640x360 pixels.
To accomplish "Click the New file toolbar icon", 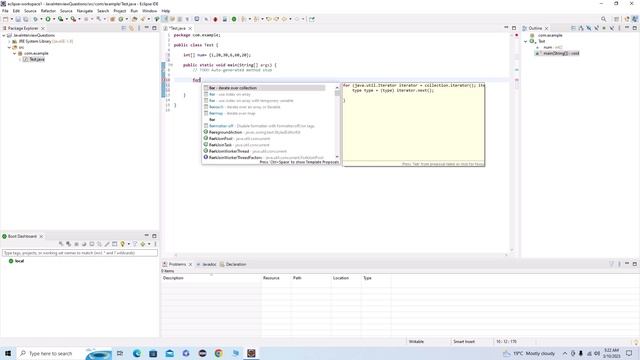I will (x=5, y=19).
